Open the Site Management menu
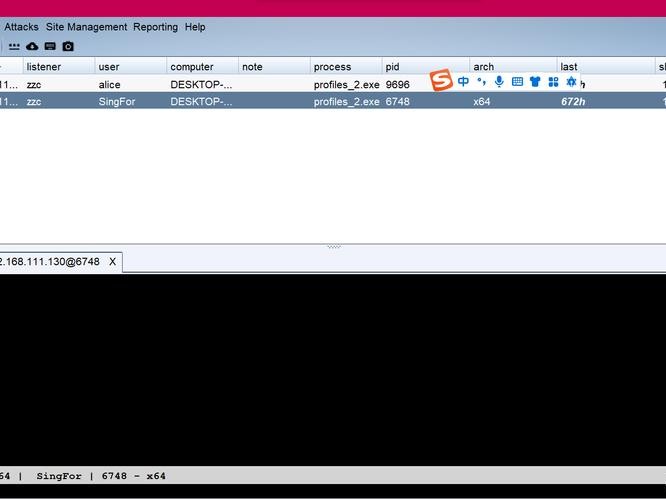 [86, 27]
